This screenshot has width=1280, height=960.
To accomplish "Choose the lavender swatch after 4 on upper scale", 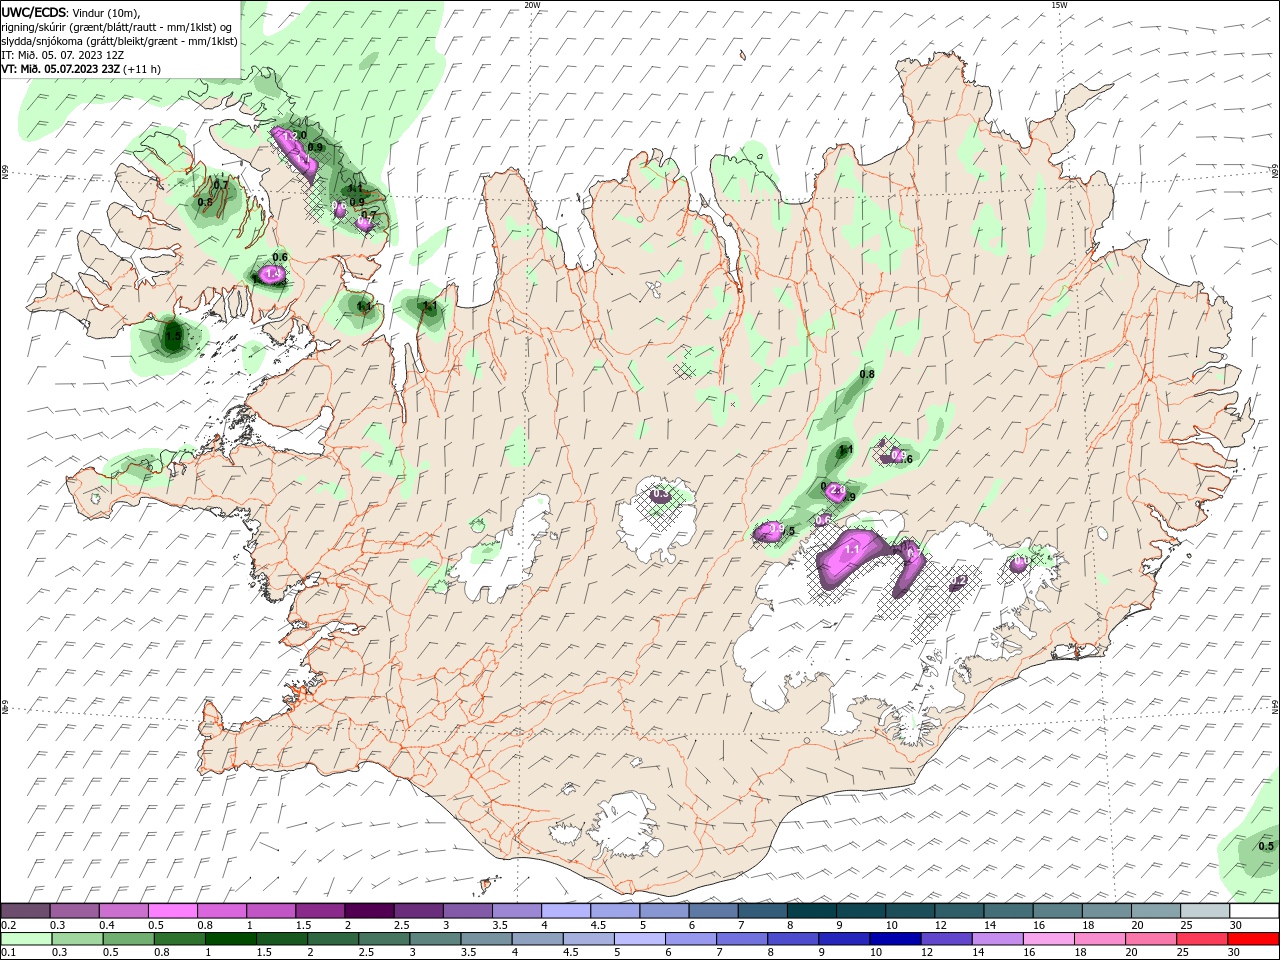I will (566, 911).
